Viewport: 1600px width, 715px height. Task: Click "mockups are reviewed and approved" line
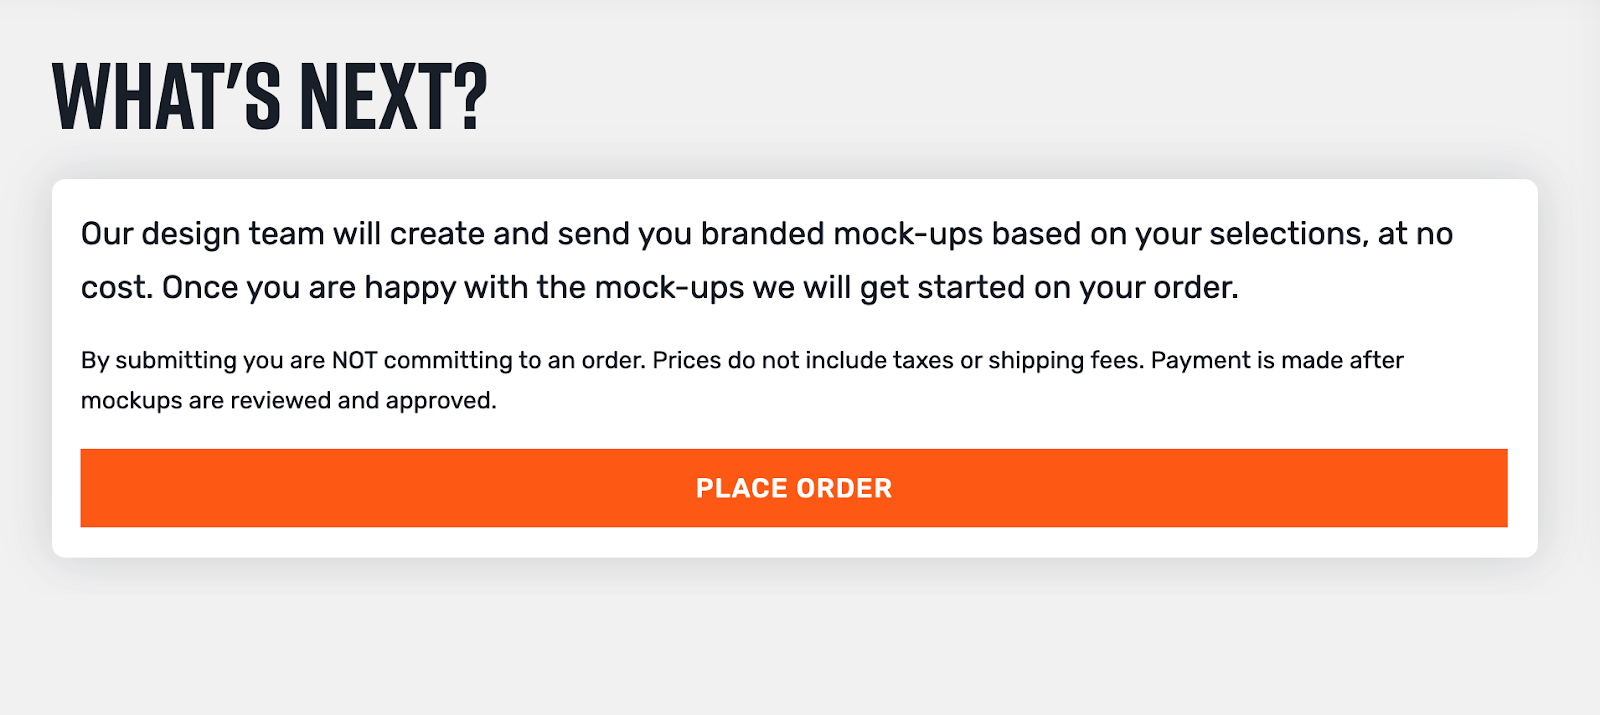[289, 400]
